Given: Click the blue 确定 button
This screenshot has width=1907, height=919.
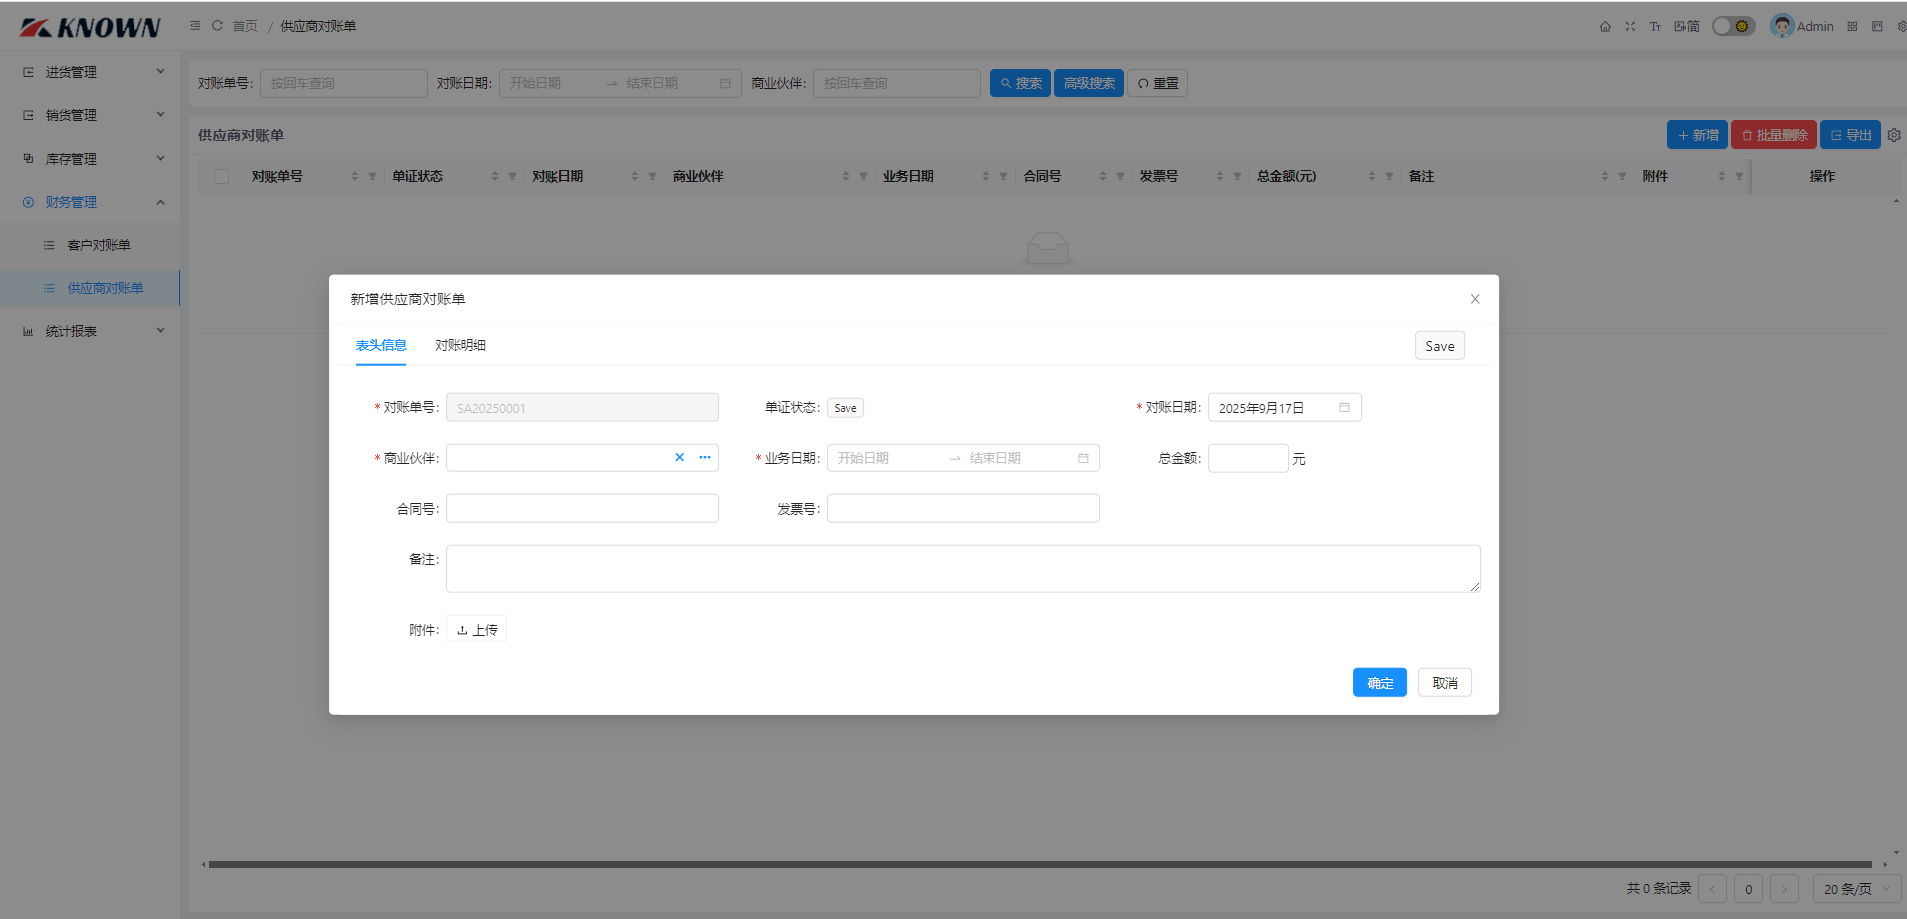Looking at the screenshot, I should point(1379,683).
